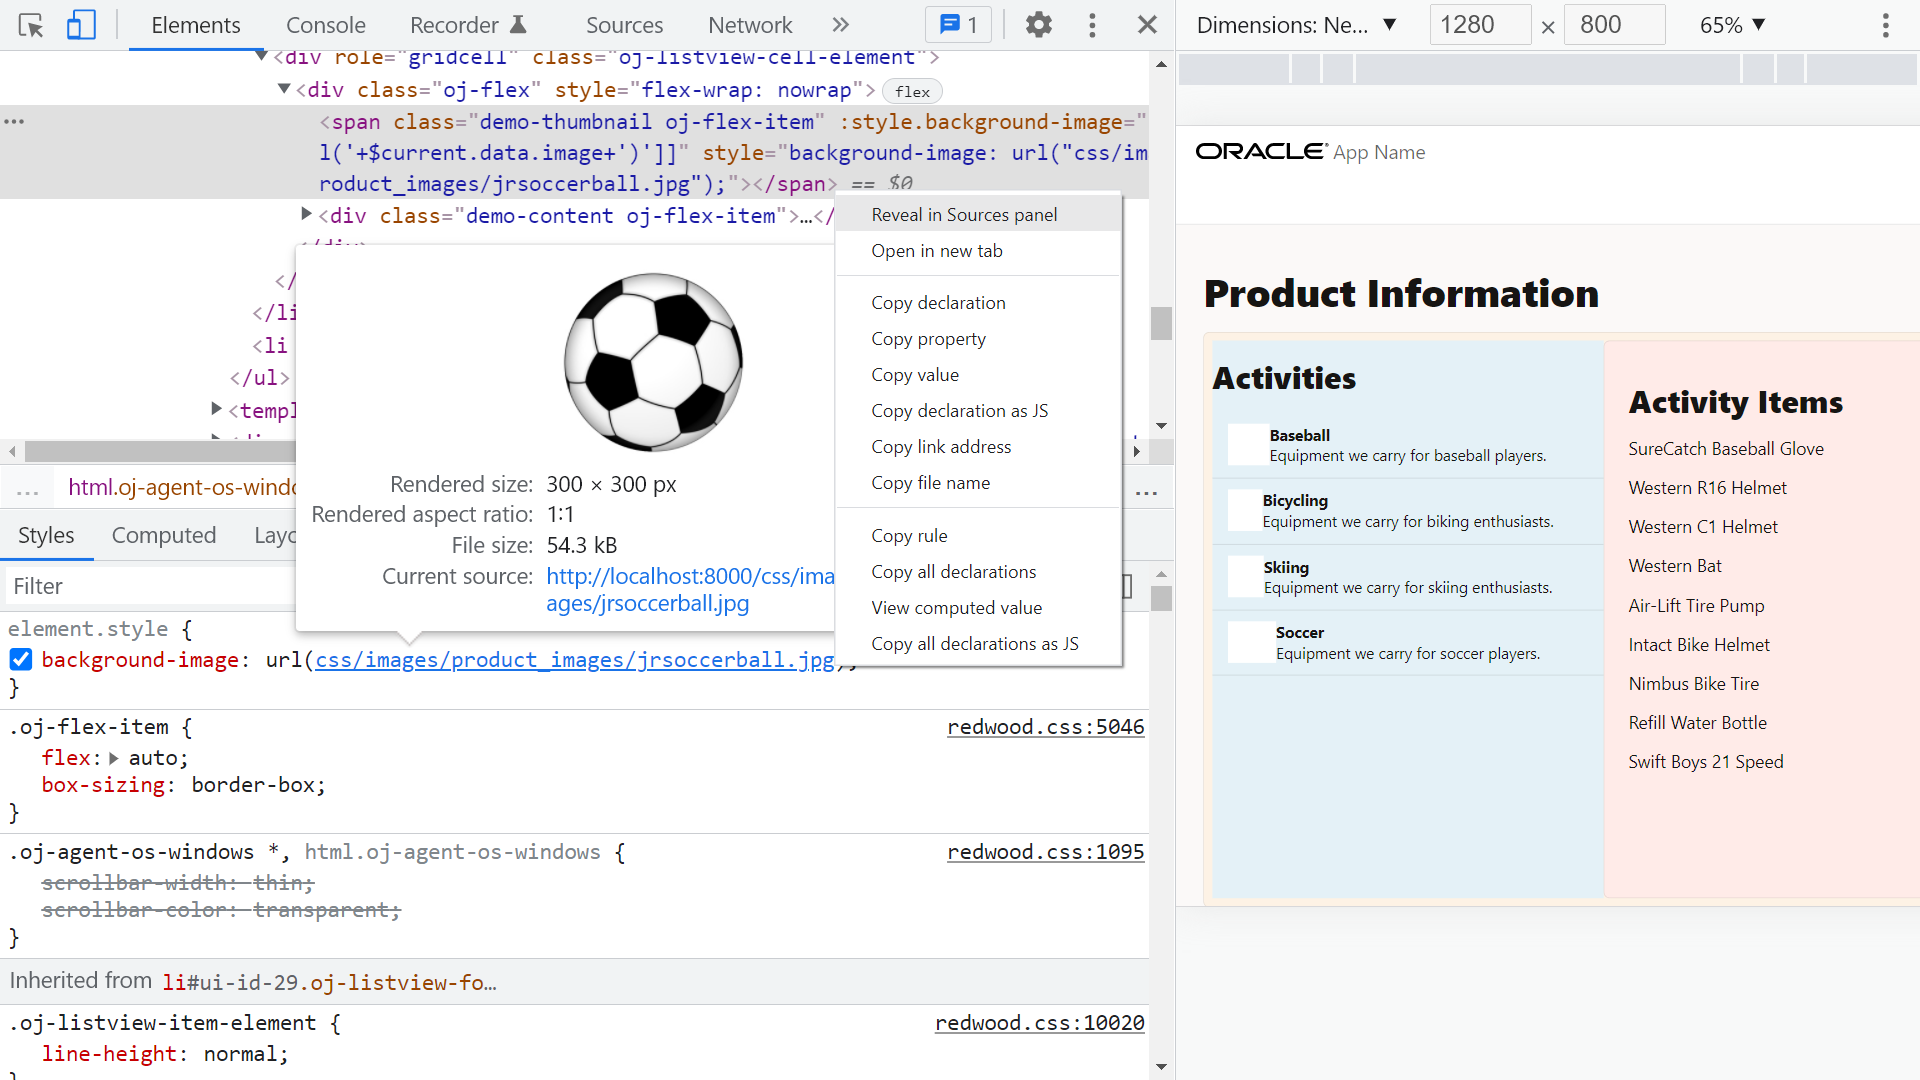
Task: Open the DevTools three-dot menu
Action: (x=1092, y=25)
